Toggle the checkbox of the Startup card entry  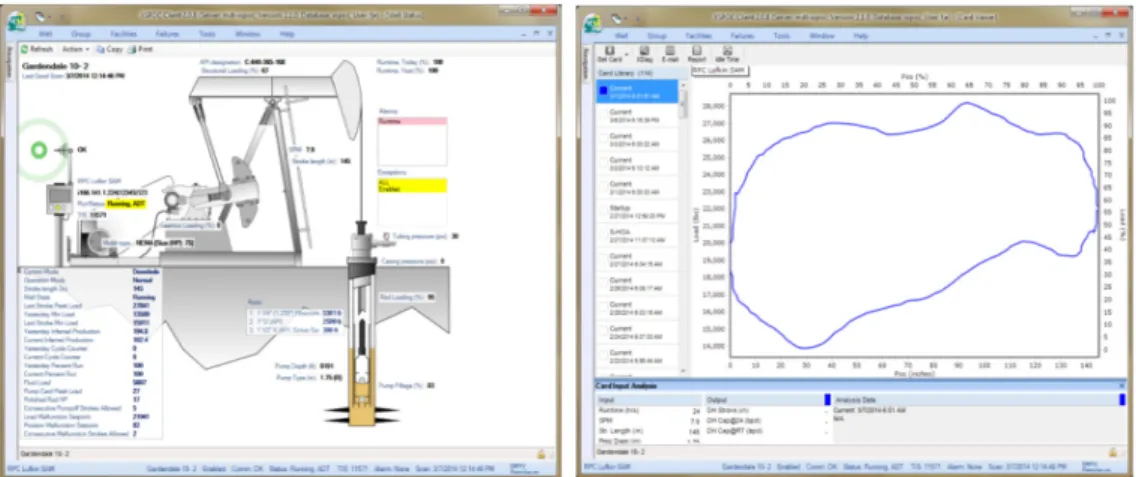point(602,212)
